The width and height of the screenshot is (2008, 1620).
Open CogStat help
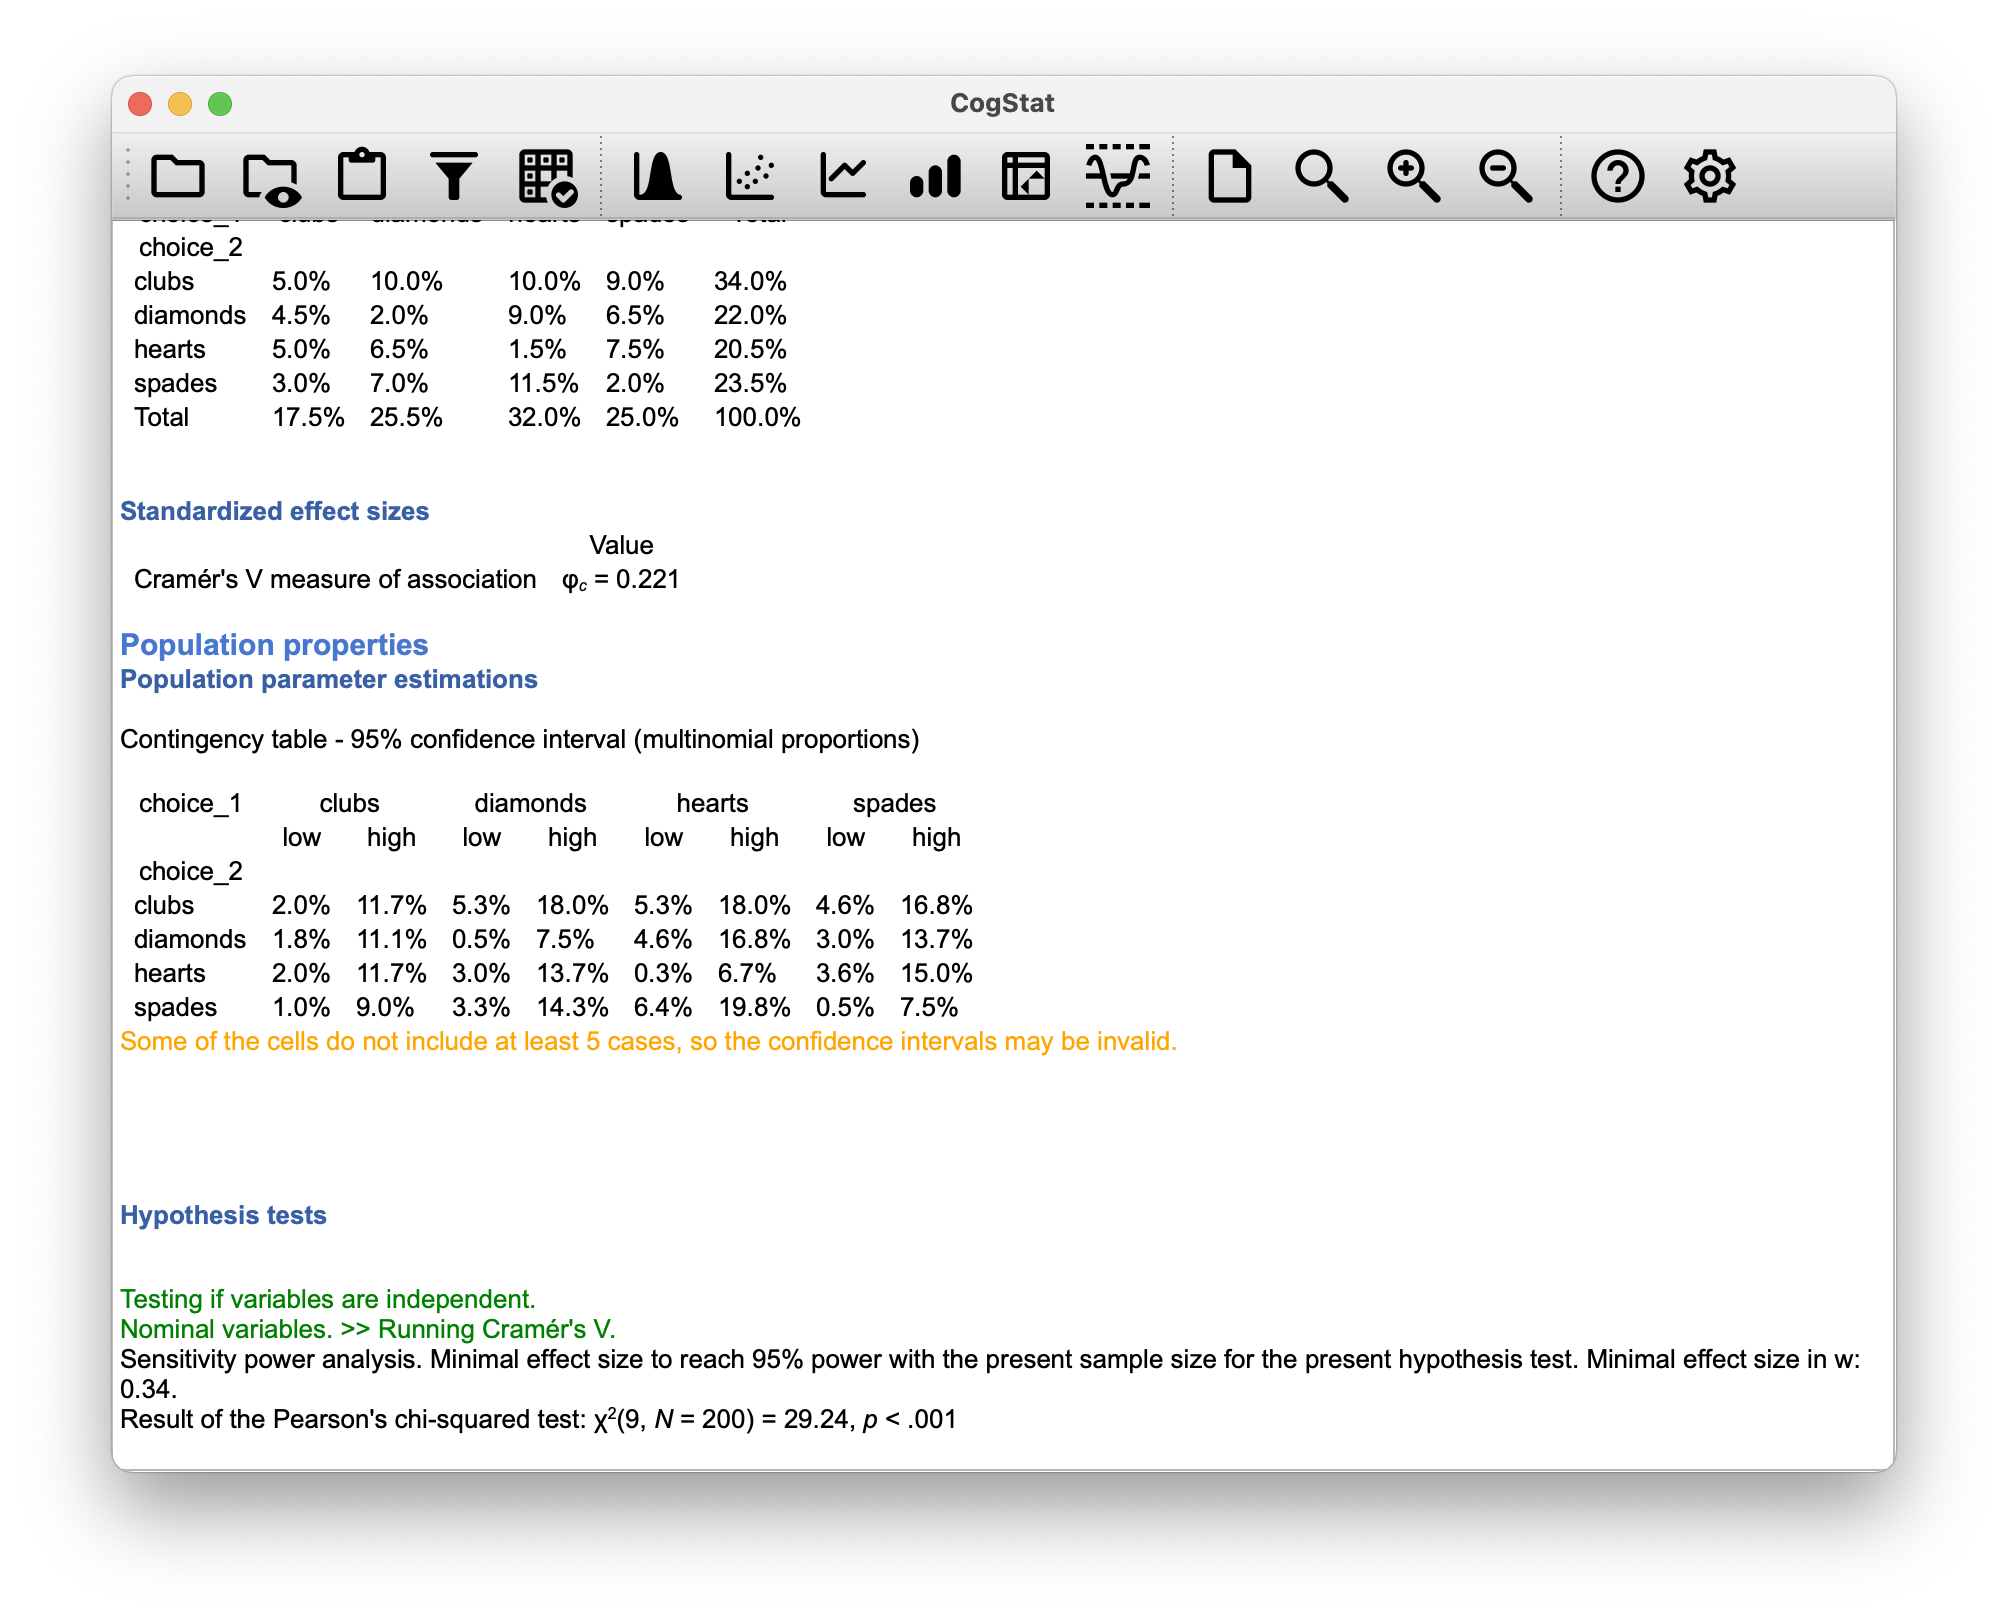coord(1618,177)
